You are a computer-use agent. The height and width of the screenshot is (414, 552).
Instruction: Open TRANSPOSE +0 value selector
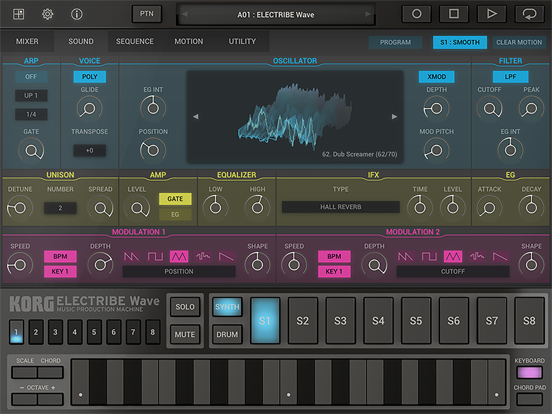[x=89, y=151]
